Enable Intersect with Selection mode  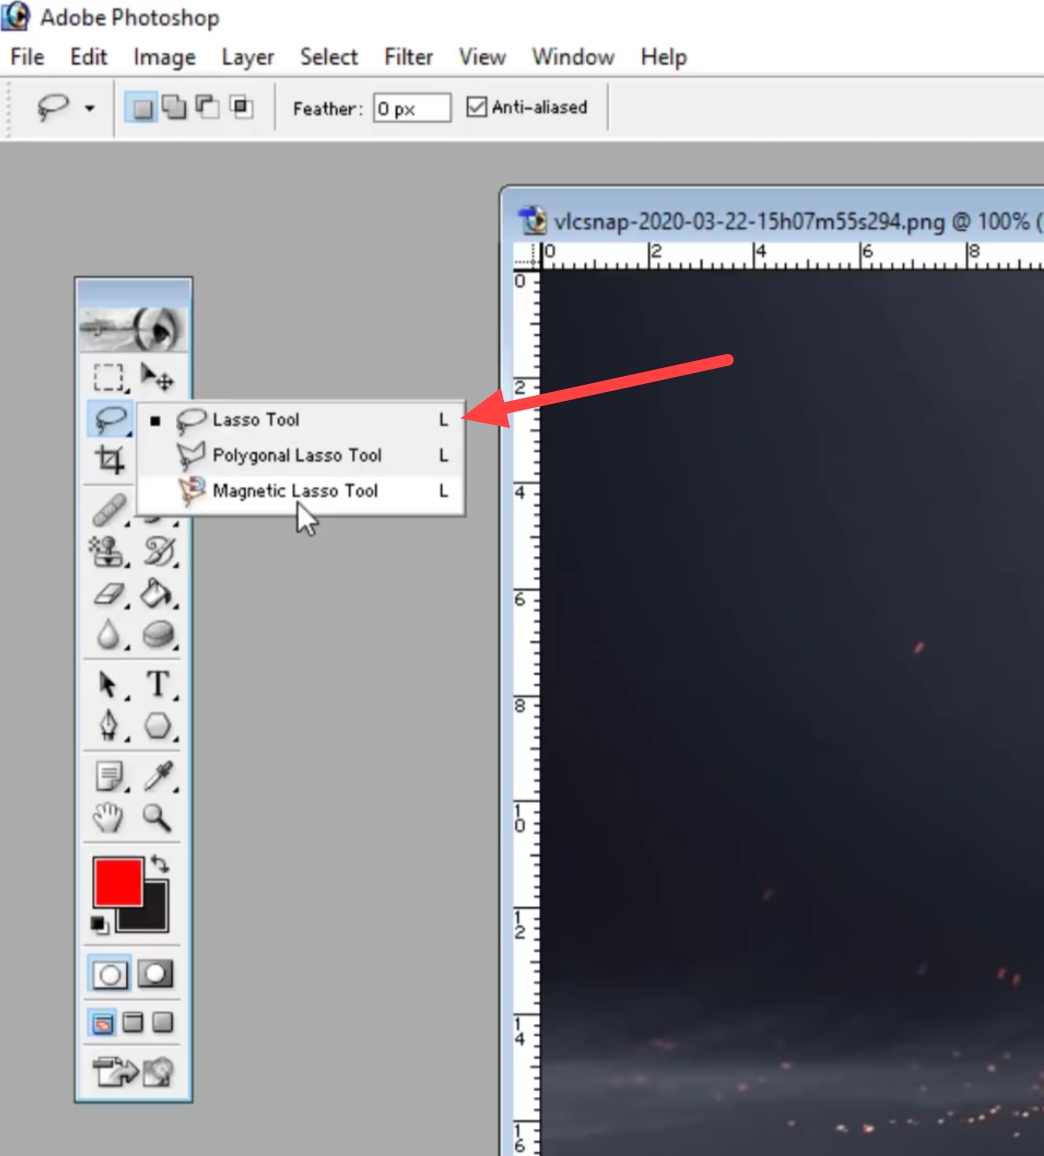241,108
